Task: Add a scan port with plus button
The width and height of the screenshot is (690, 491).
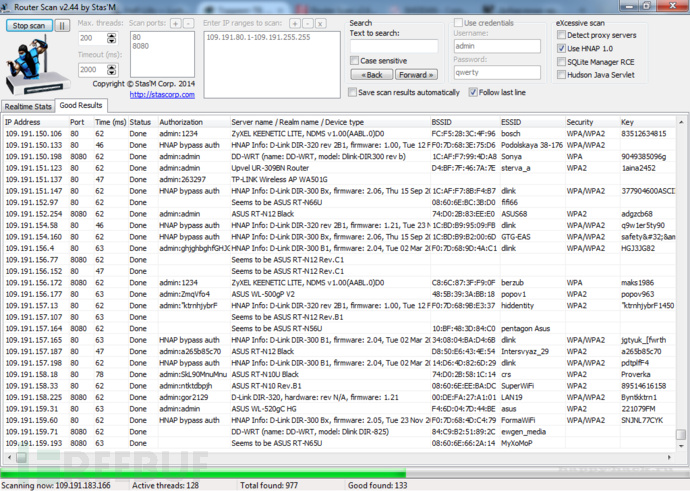Action: (176, 23)
